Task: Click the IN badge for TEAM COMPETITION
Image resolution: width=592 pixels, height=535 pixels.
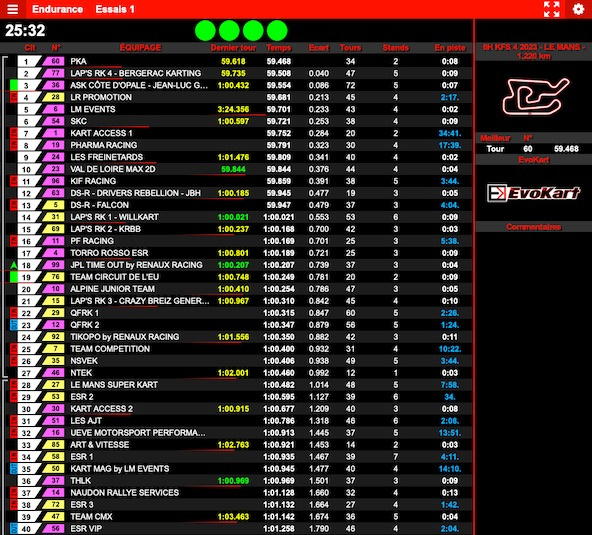Action: [14, 349]
